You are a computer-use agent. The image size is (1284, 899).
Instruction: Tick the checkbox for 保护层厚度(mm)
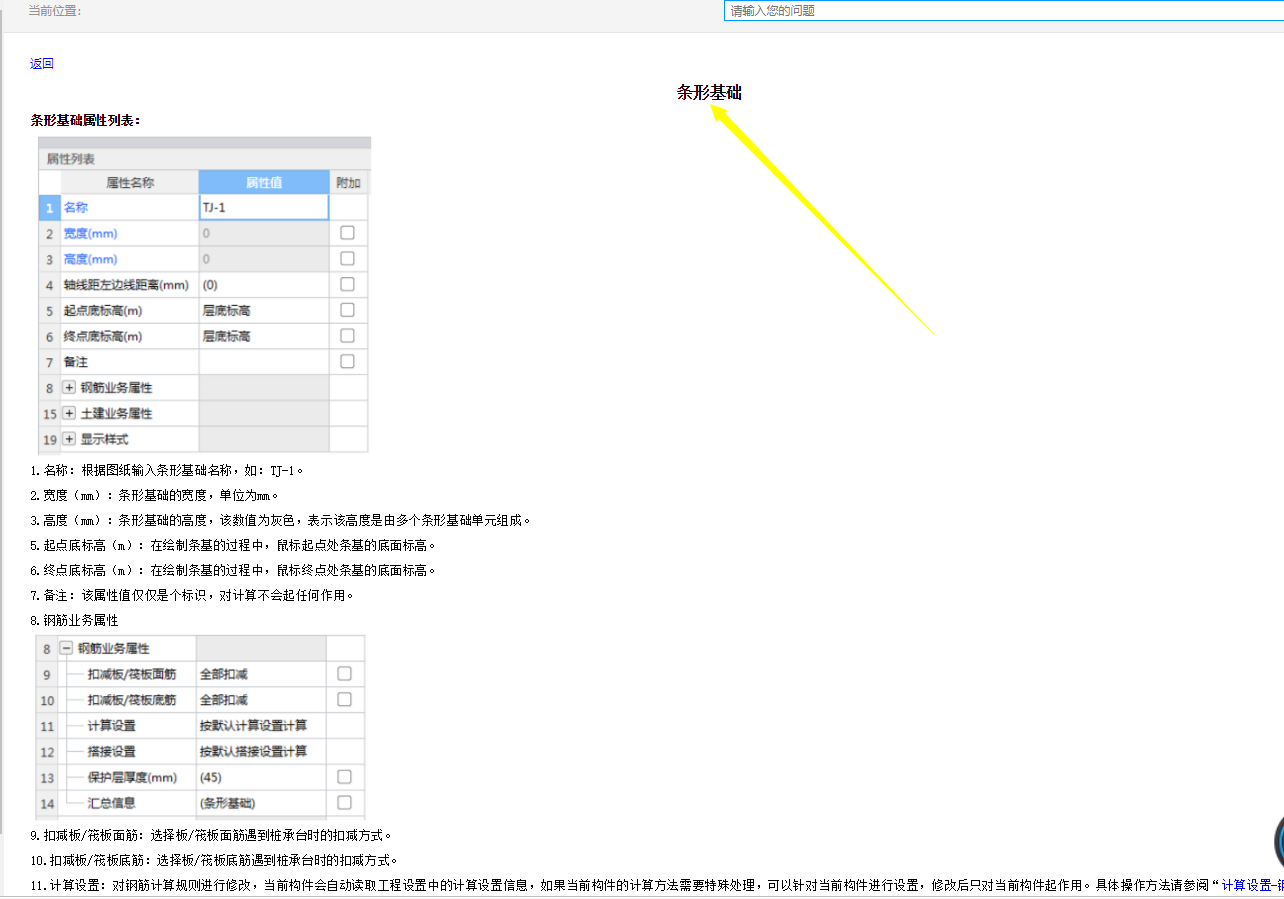[x=344, y=777]
